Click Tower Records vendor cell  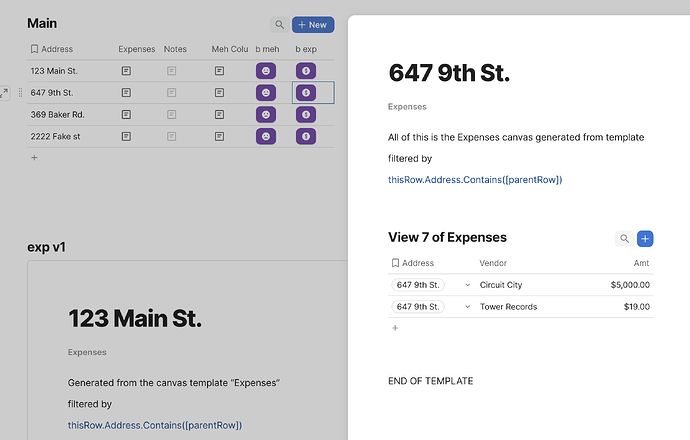[x=508, y=307]
